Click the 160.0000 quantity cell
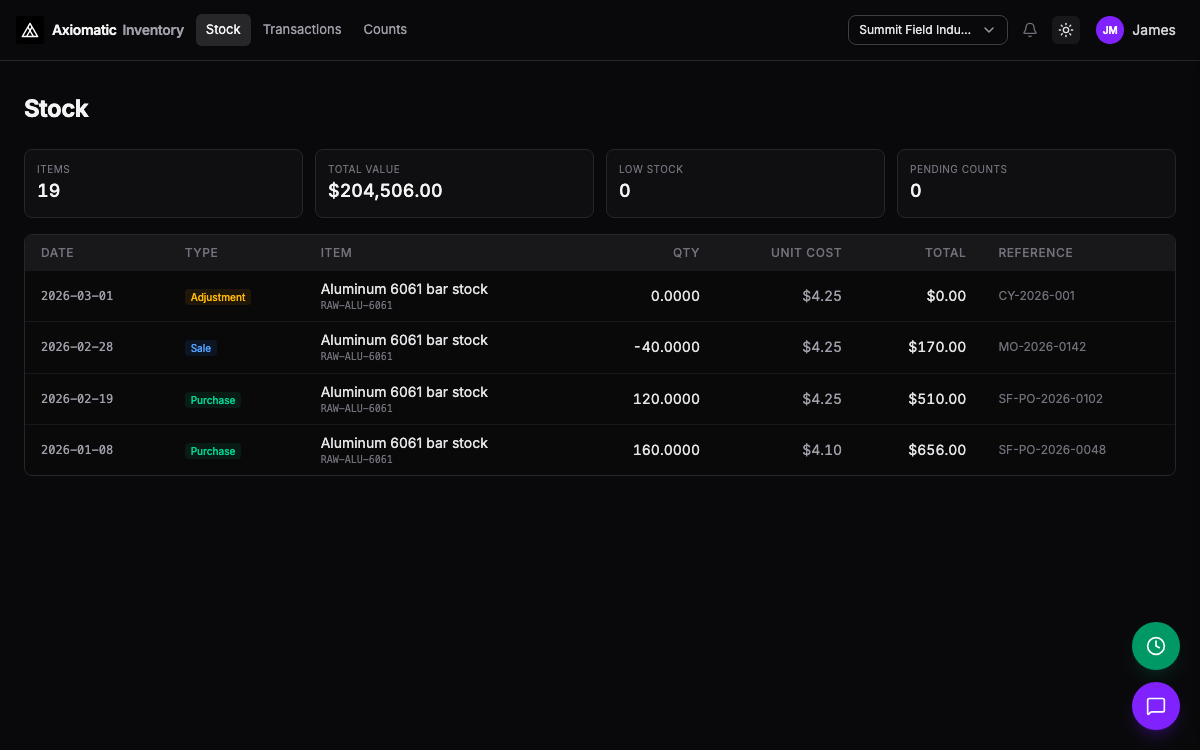Viewport: 1200px width, 750px height. pyautogui.click(x=667, y=450)
